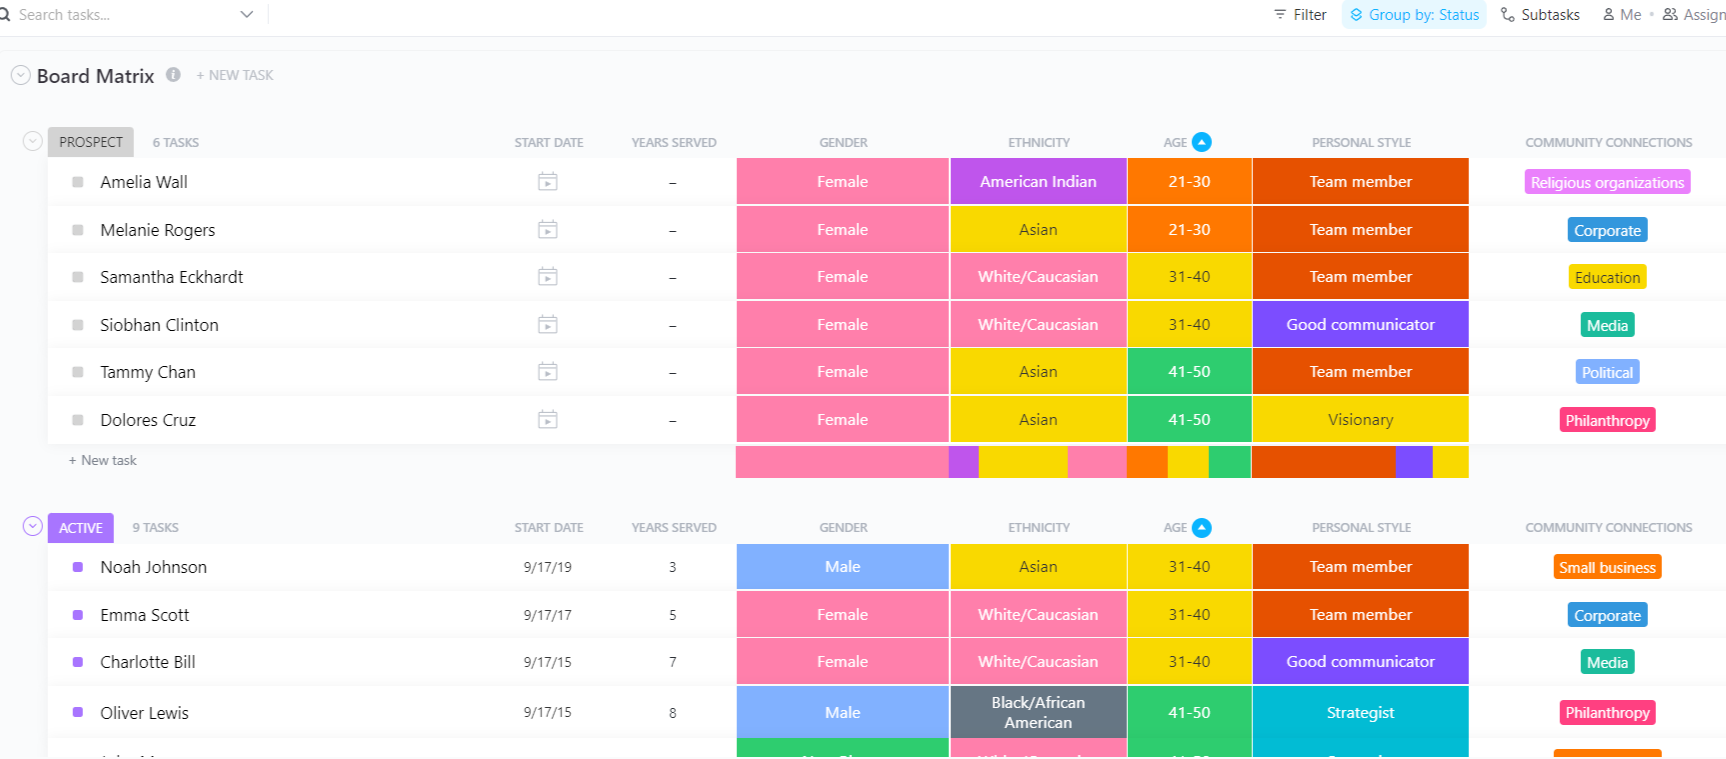Open the Oliver Lewis task
1726x759 pixels.
click(145, 713)
